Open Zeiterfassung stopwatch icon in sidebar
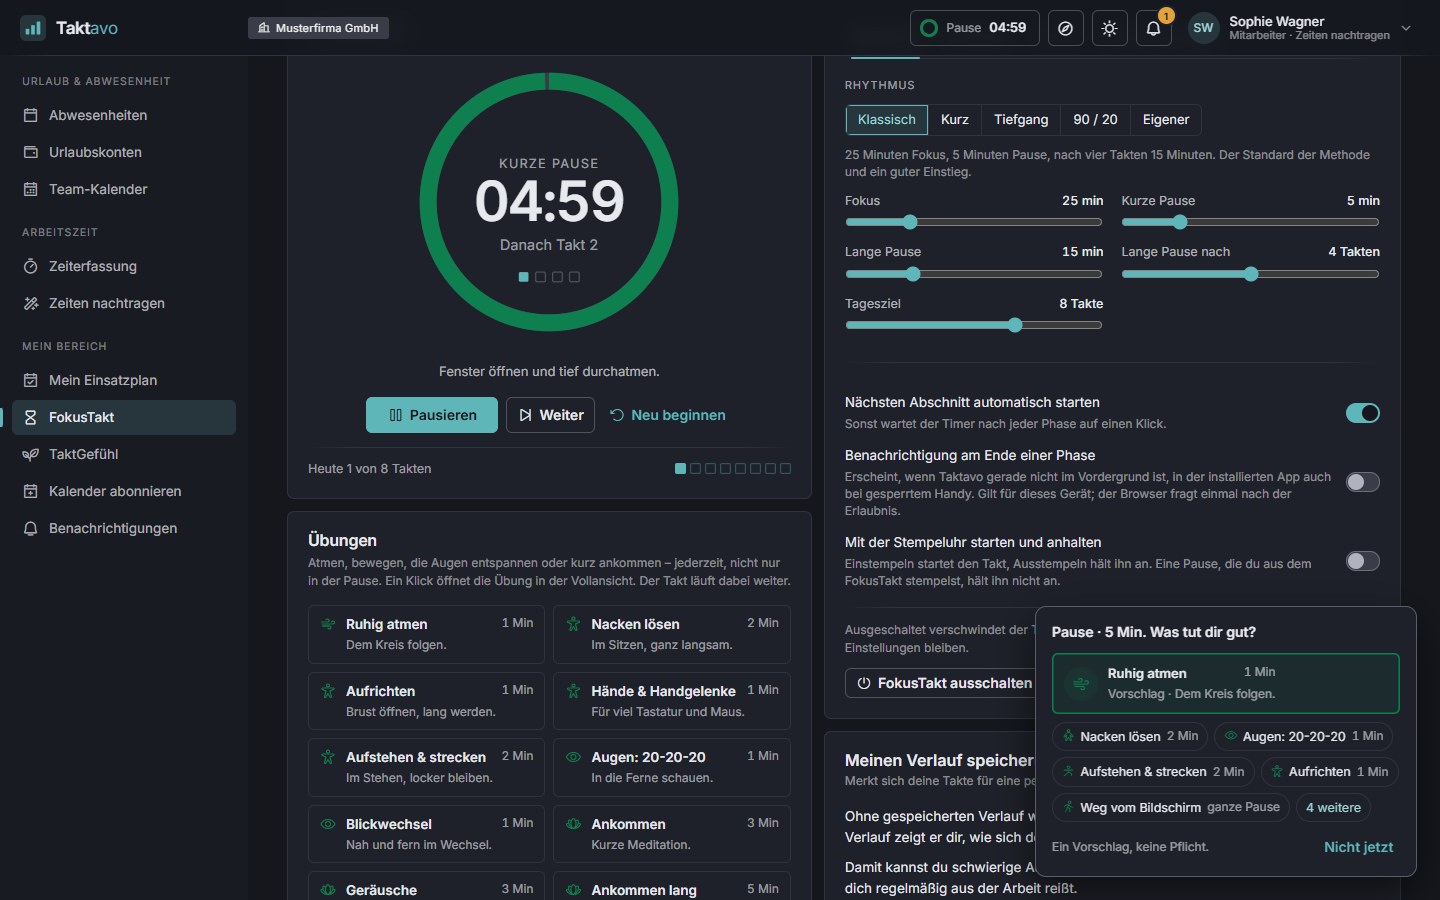Viewport: 1440px width, 900px height. [x=31, y=266]
